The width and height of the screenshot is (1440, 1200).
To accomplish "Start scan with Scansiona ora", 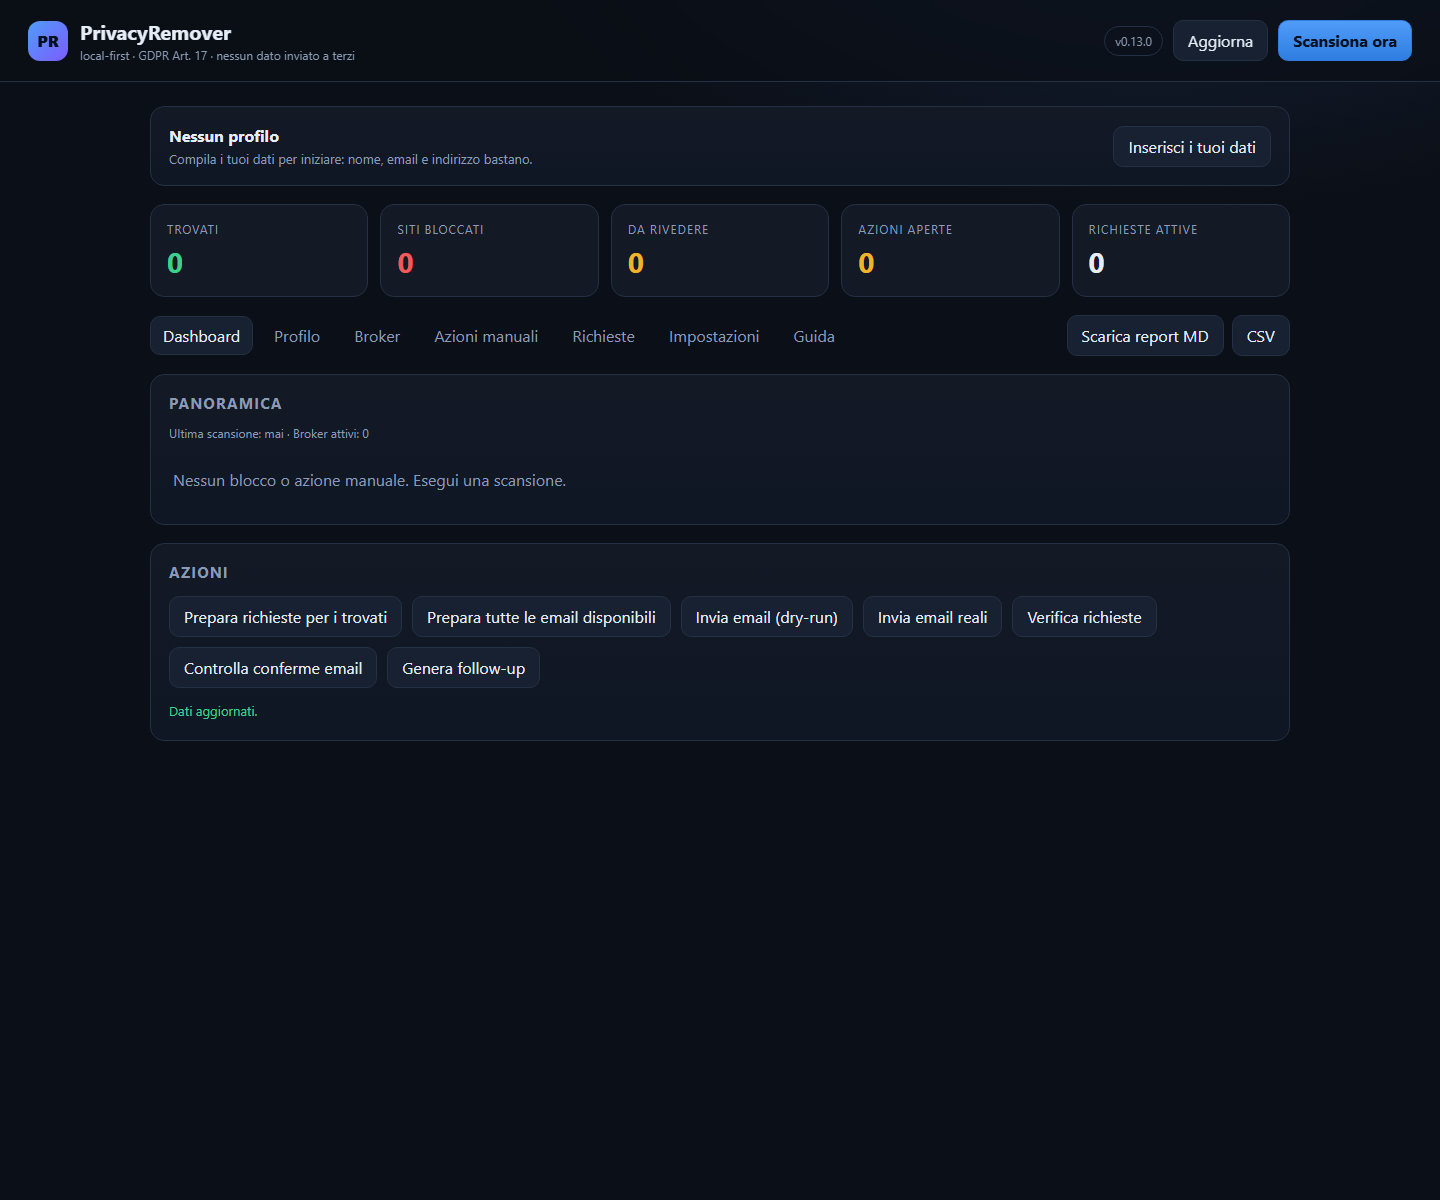I will (1344, 41).
